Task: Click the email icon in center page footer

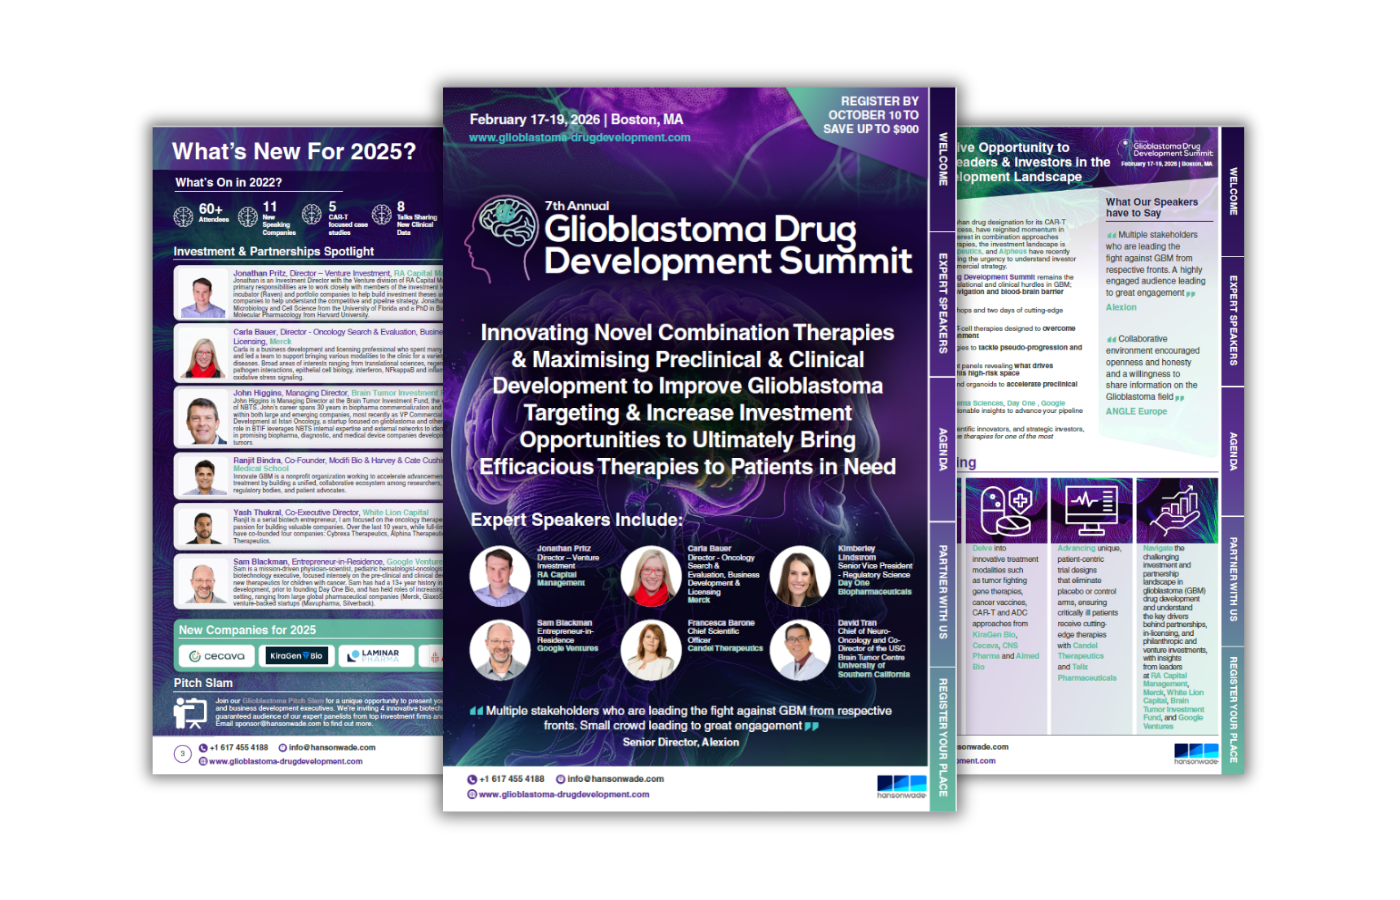Action: click(561, 779)
